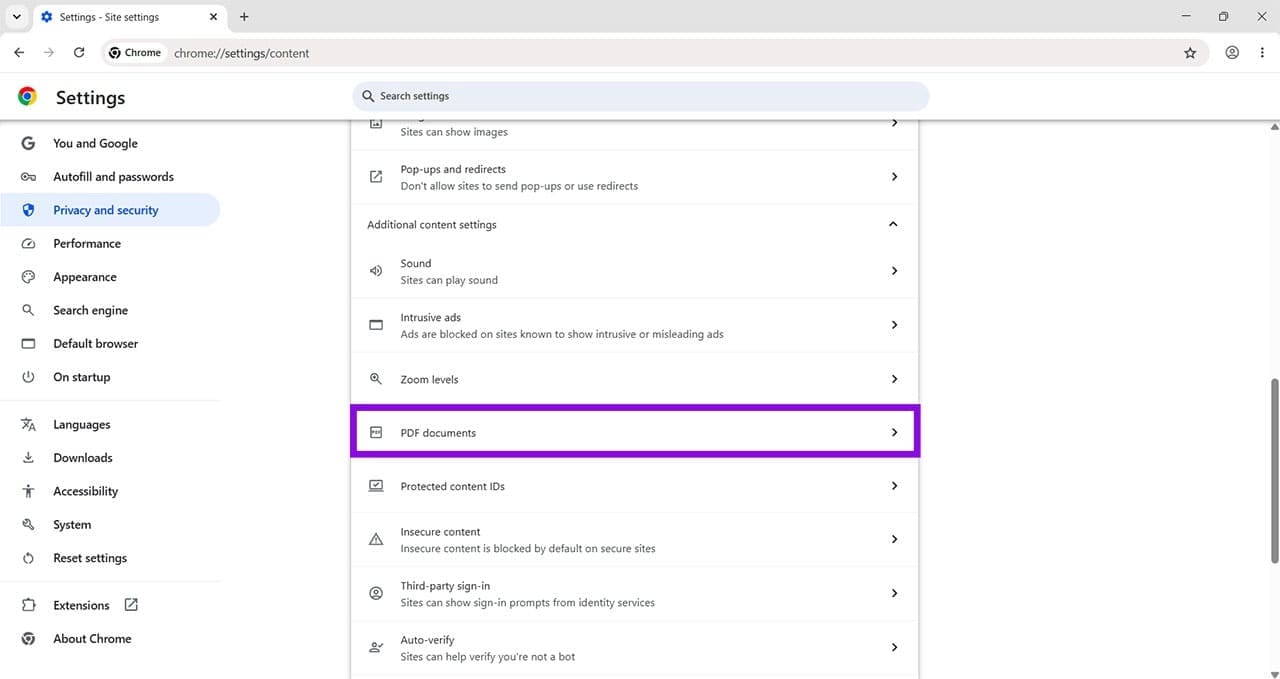Go to You and Google section
The width and height of the screenshot is (1280, 679).
(x=110, y=143)
